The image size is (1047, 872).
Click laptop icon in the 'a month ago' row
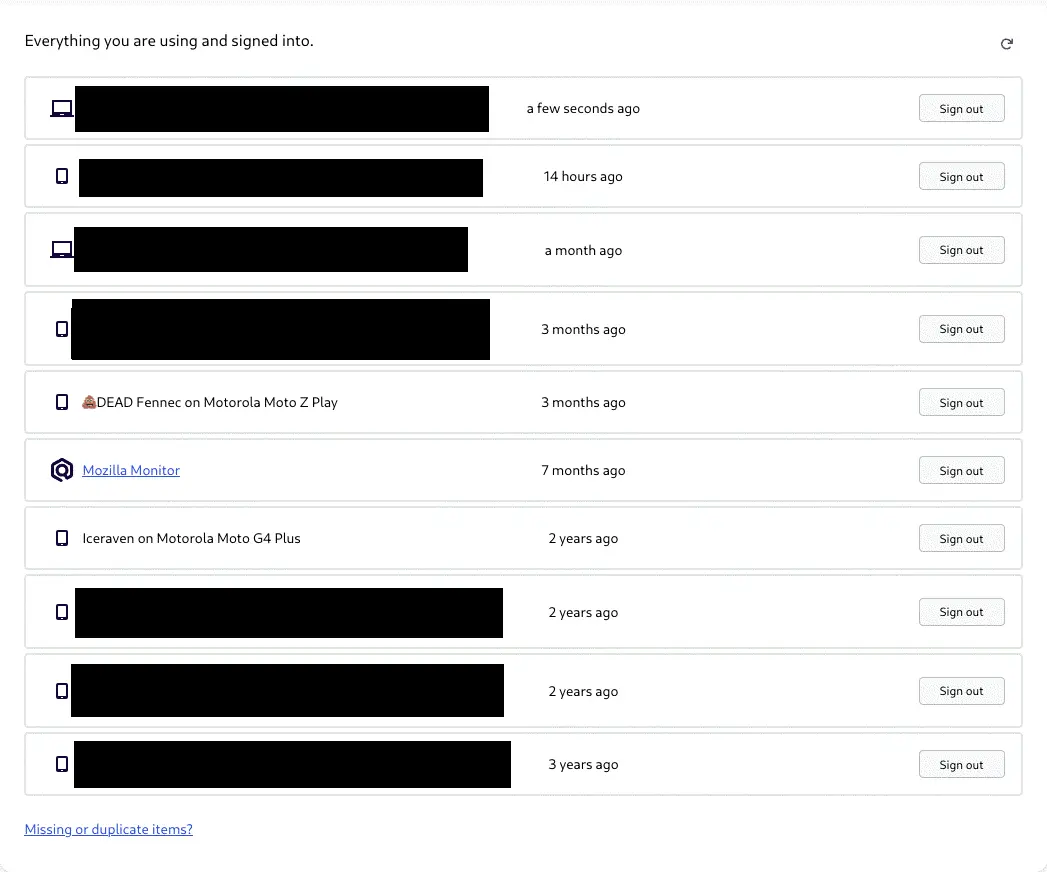pos(62,250)
